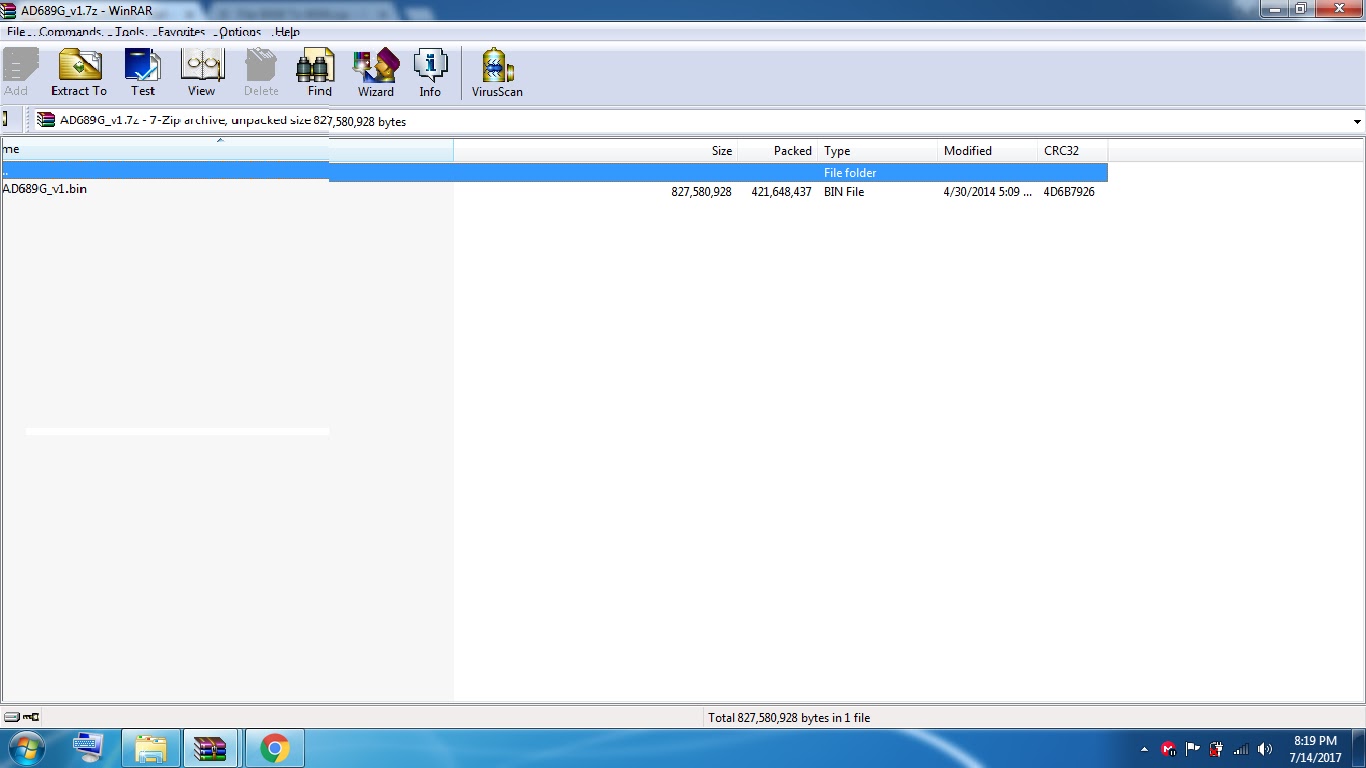Screen dimensions: 1366x768
Task: Sort by the Modified column header
Action: coord(988,150)
